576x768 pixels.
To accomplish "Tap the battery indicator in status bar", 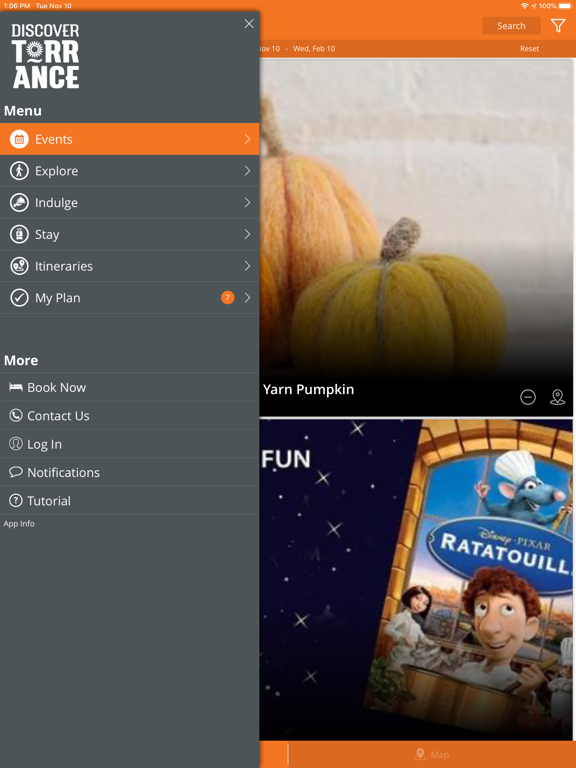I will (x=565, y=6).
